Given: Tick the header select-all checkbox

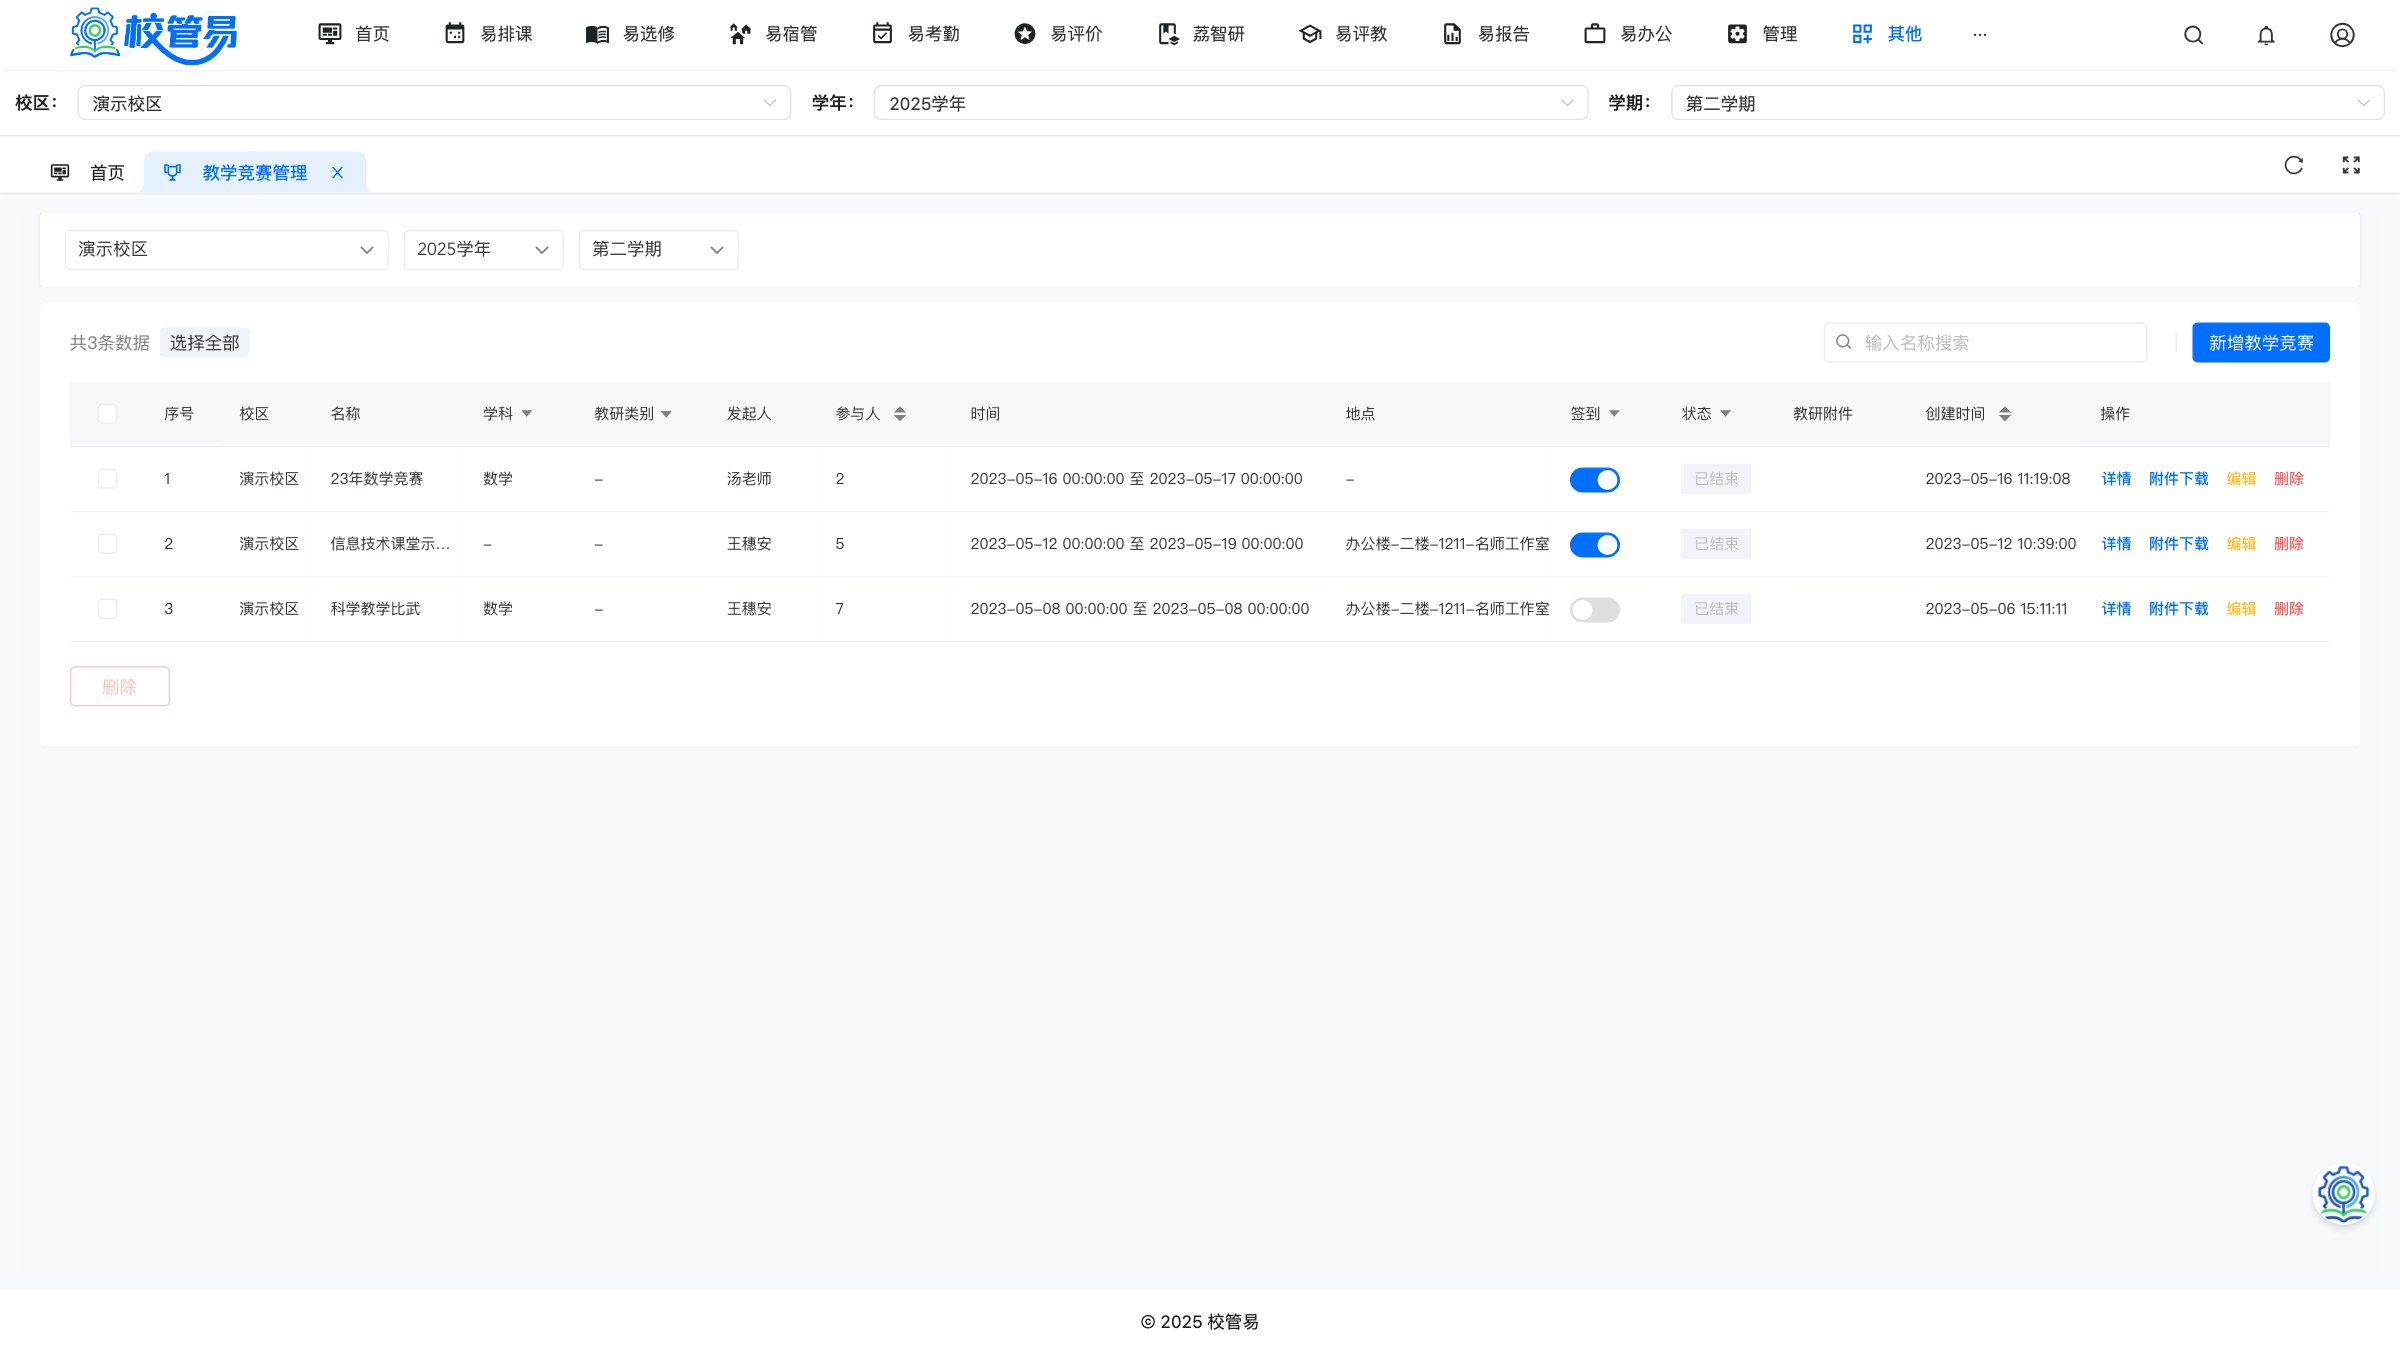Looking at the screenshot, I should tap(107, 414).
